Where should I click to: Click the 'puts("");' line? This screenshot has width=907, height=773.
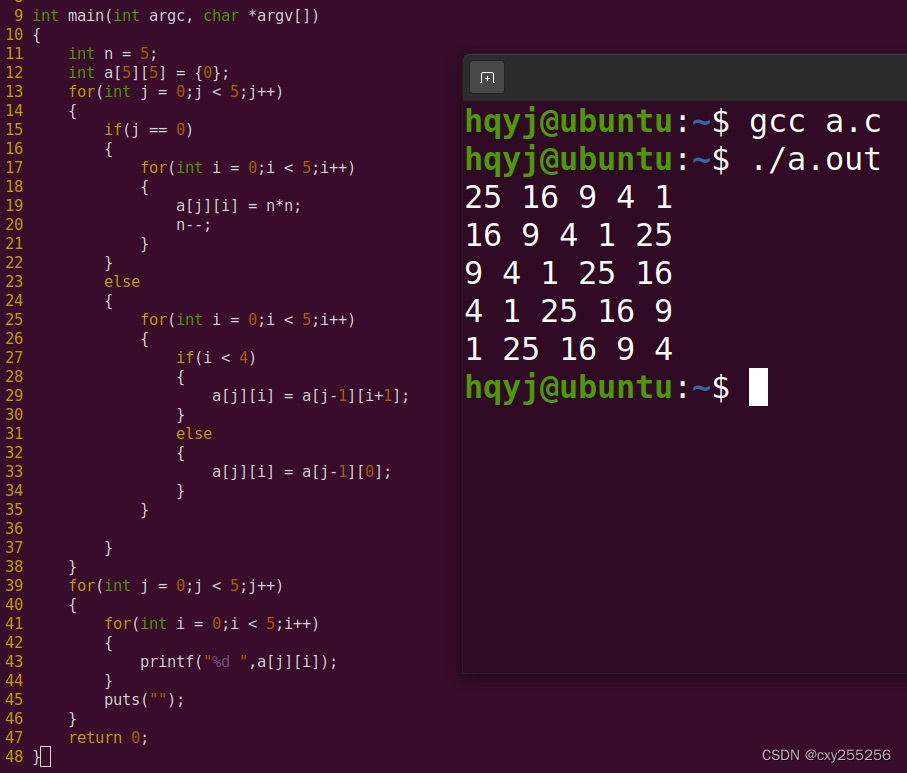click(x=144, y=700)
